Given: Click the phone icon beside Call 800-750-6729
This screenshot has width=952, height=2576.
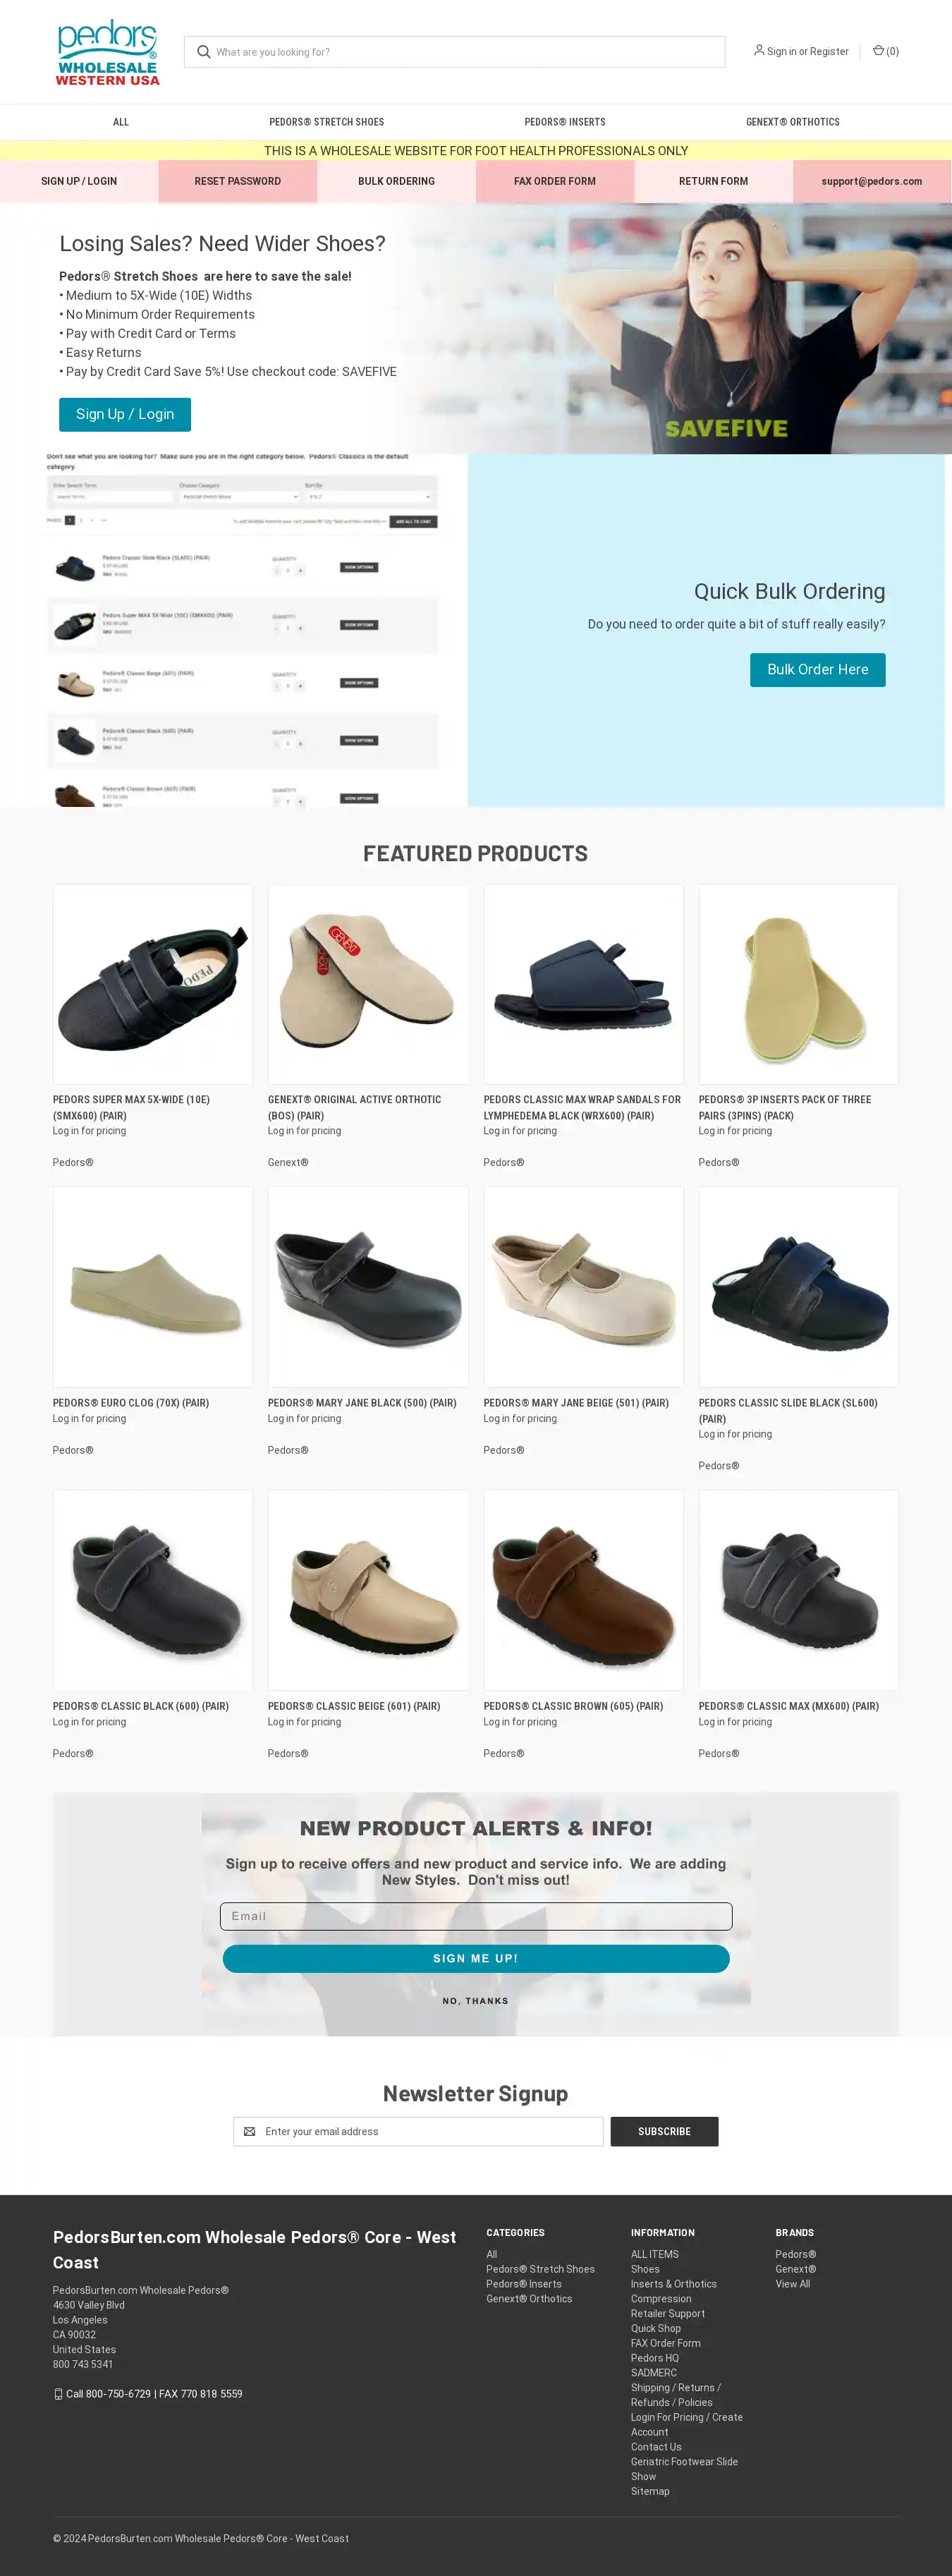Looking at the screenshot, I should point(58,2394).
